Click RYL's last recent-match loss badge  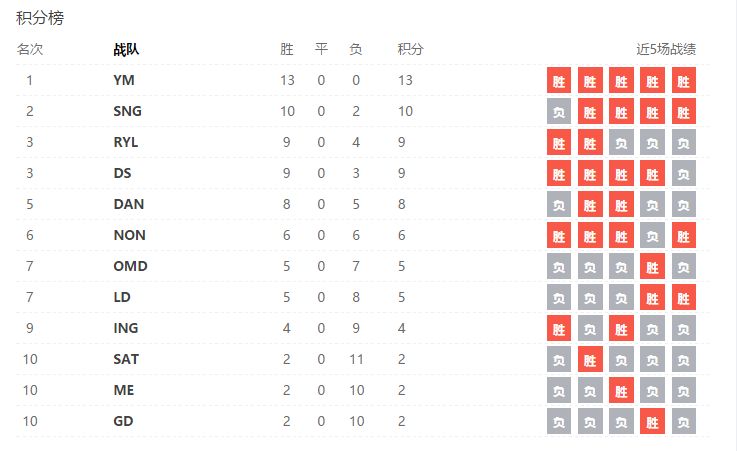click(684, 143)
